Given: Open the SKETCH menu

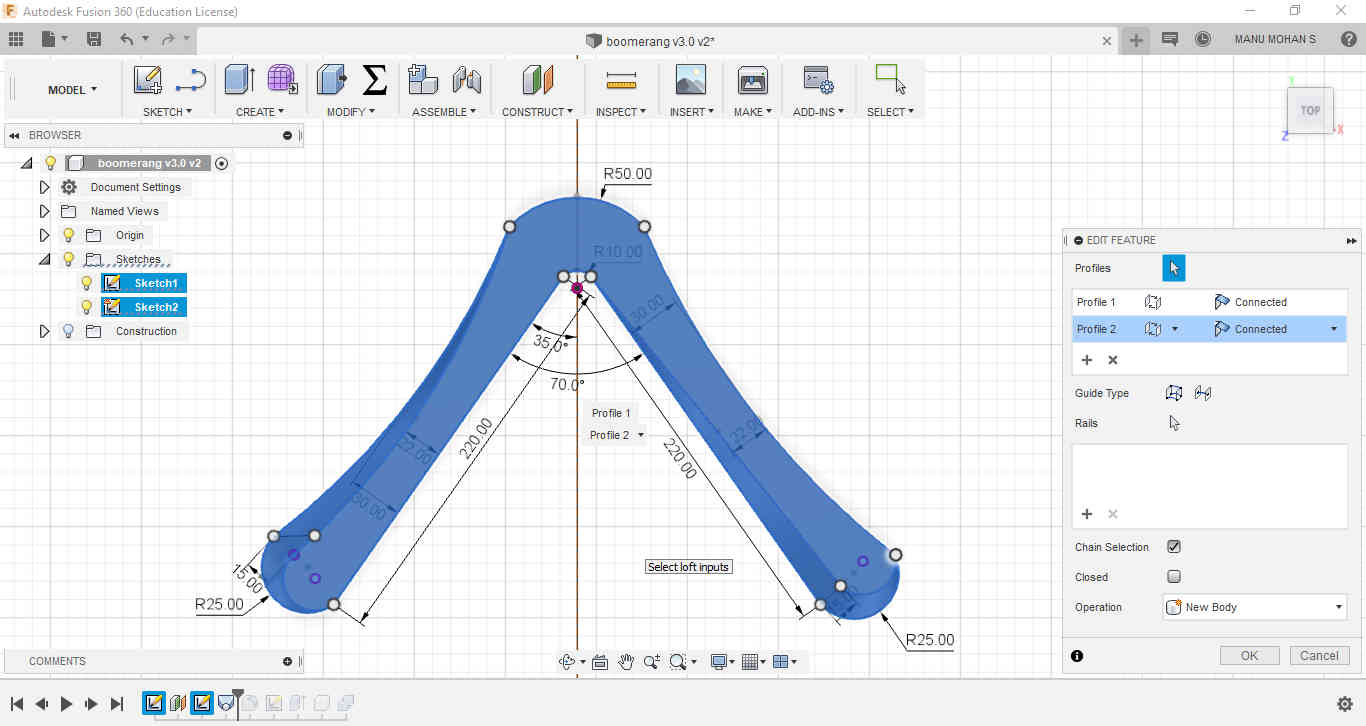Looking at the screenshot, I should 167,112.
